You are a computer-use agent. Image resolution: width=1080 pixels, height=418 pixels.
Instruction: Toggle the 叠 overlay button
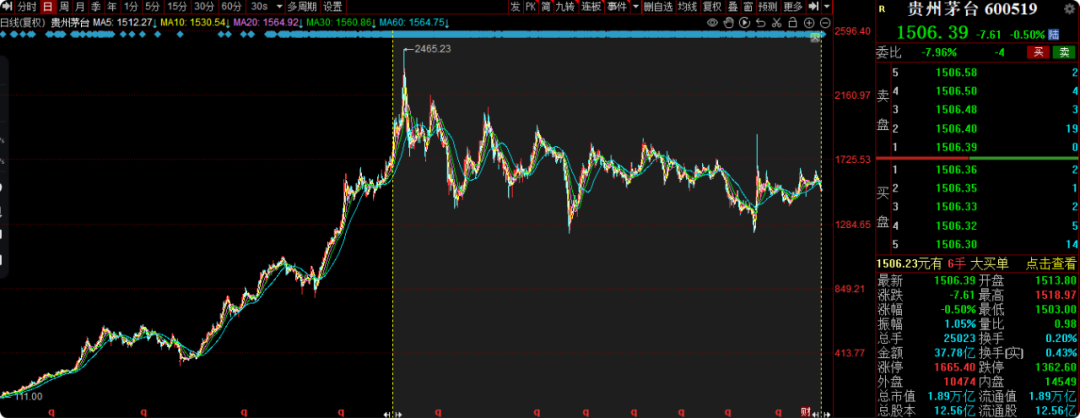coord(733,7)
